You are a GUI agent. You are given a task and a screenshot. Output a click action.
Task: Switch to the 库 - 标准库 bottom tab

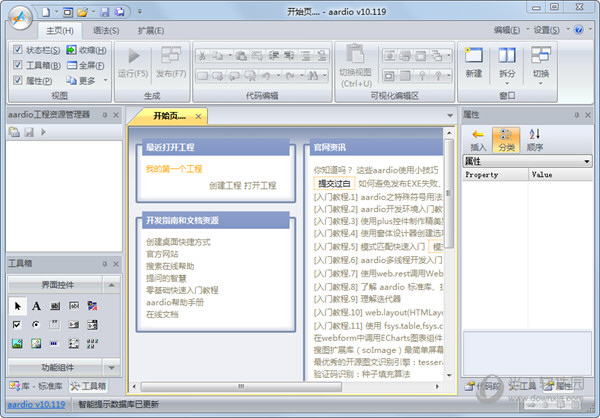(36, 386)
